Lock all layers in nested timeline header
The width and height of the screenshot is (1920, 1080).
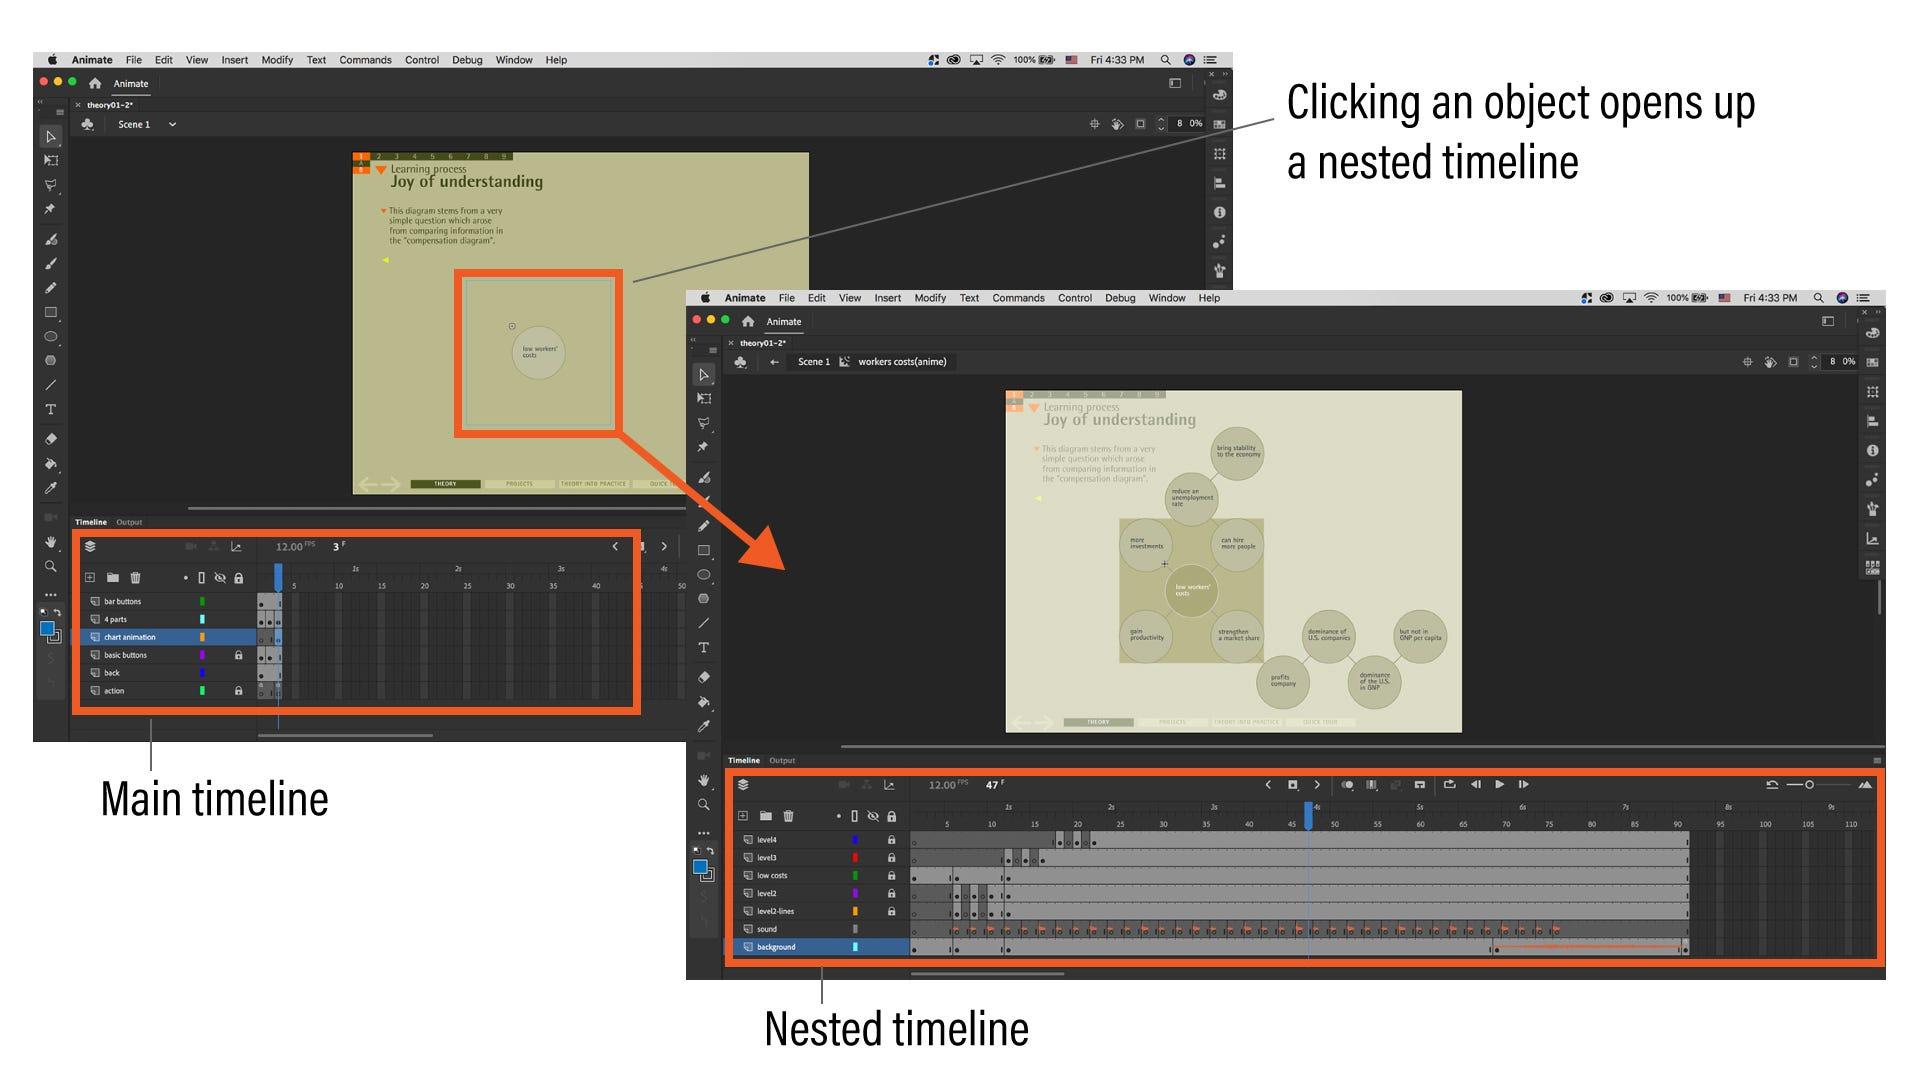(x=891, y=816)
